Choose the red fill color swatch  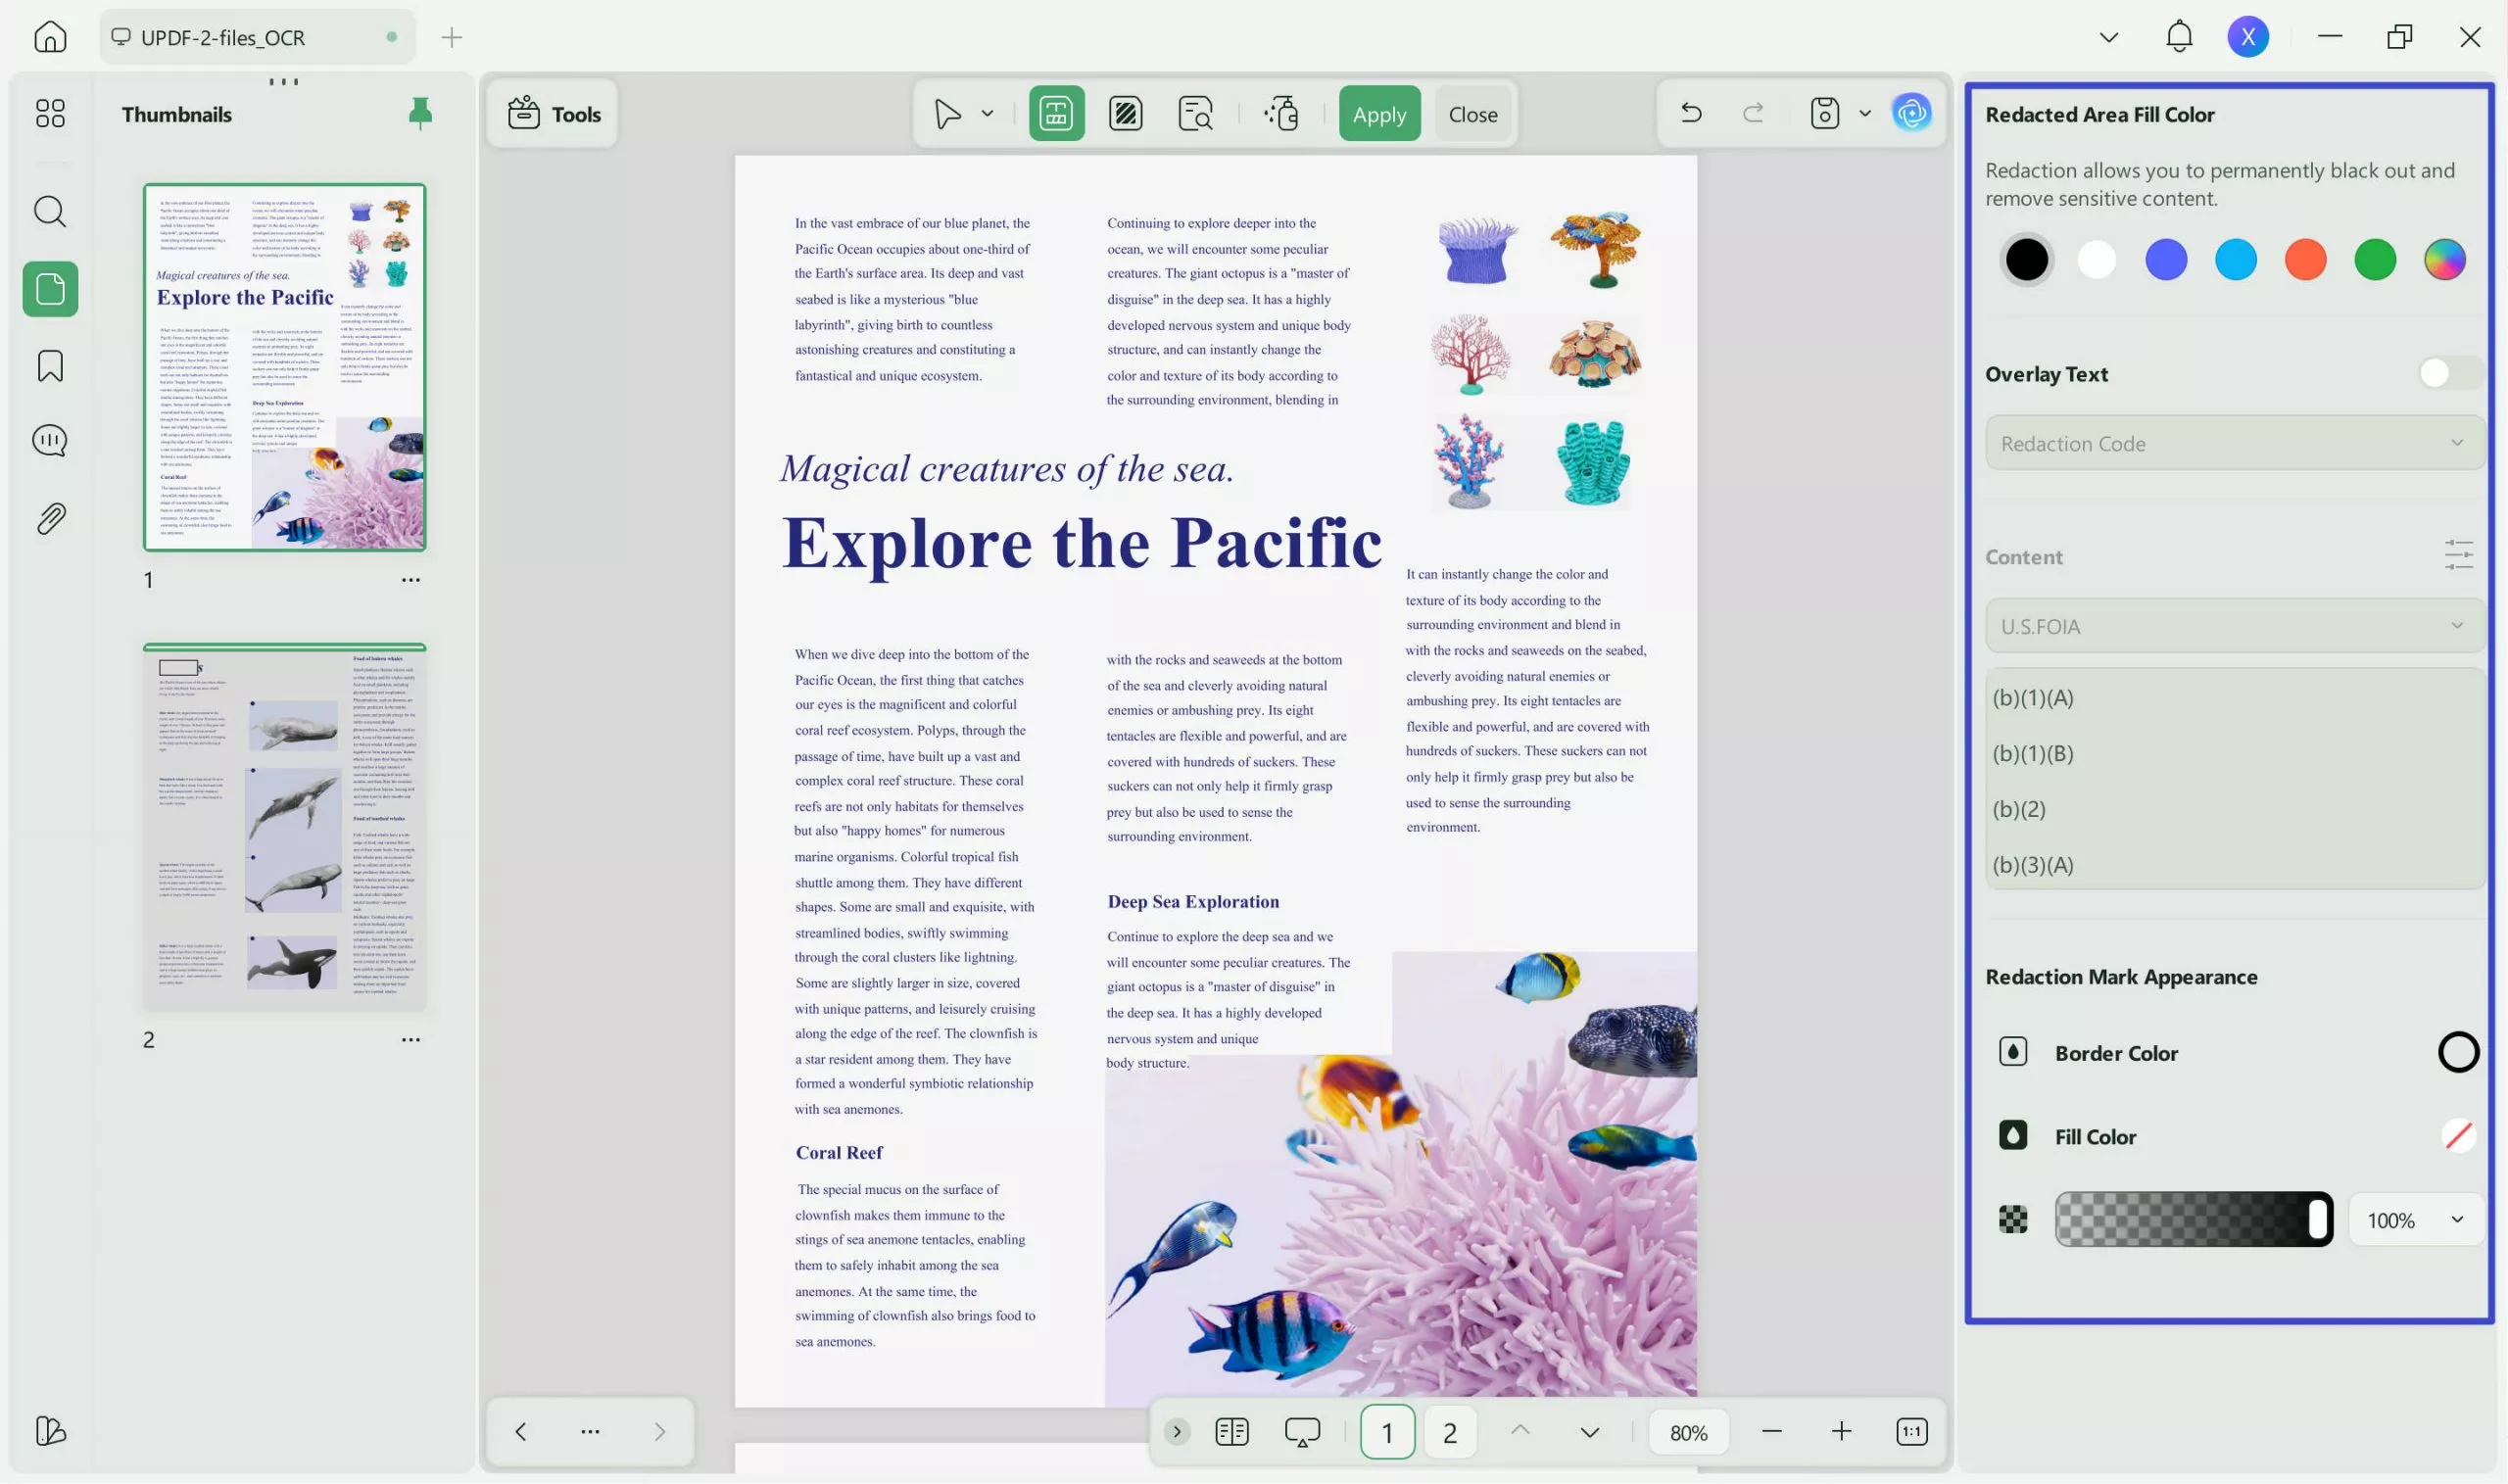point(2305,260)
